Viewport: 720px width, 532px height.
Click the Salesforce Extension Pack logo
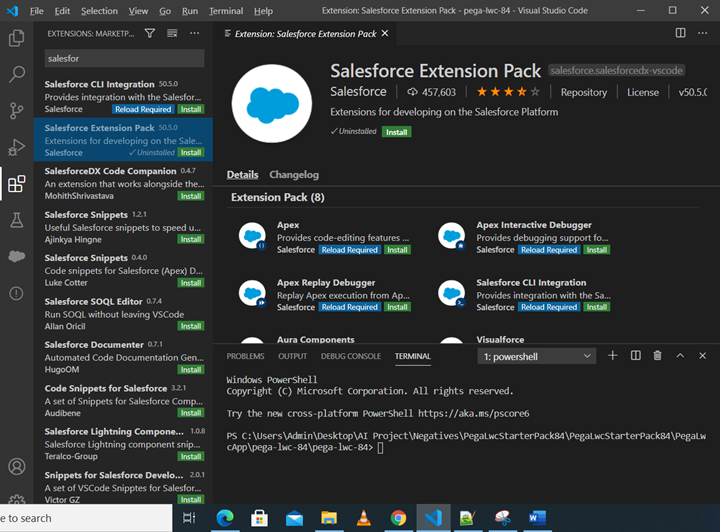click(x=272, y=103)
